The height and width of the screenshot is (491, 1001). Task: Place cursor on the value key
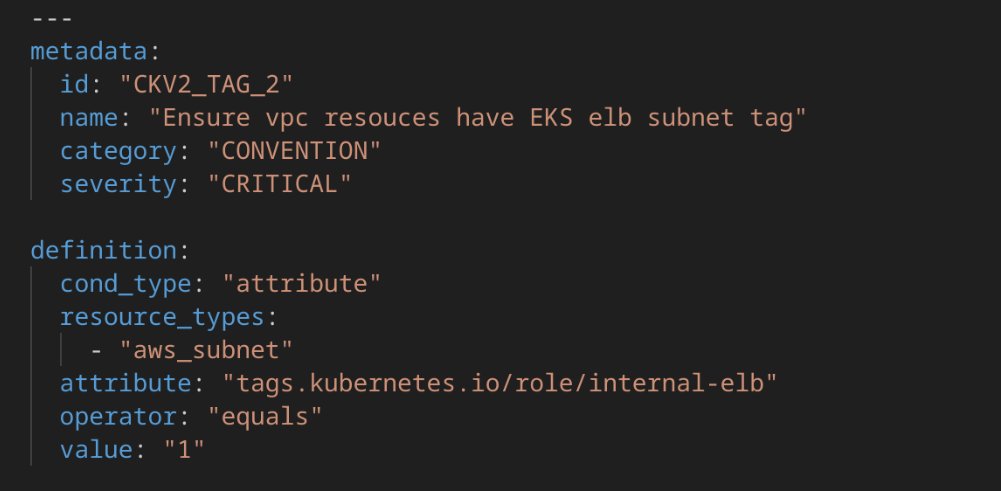click(x=96, y=450)
